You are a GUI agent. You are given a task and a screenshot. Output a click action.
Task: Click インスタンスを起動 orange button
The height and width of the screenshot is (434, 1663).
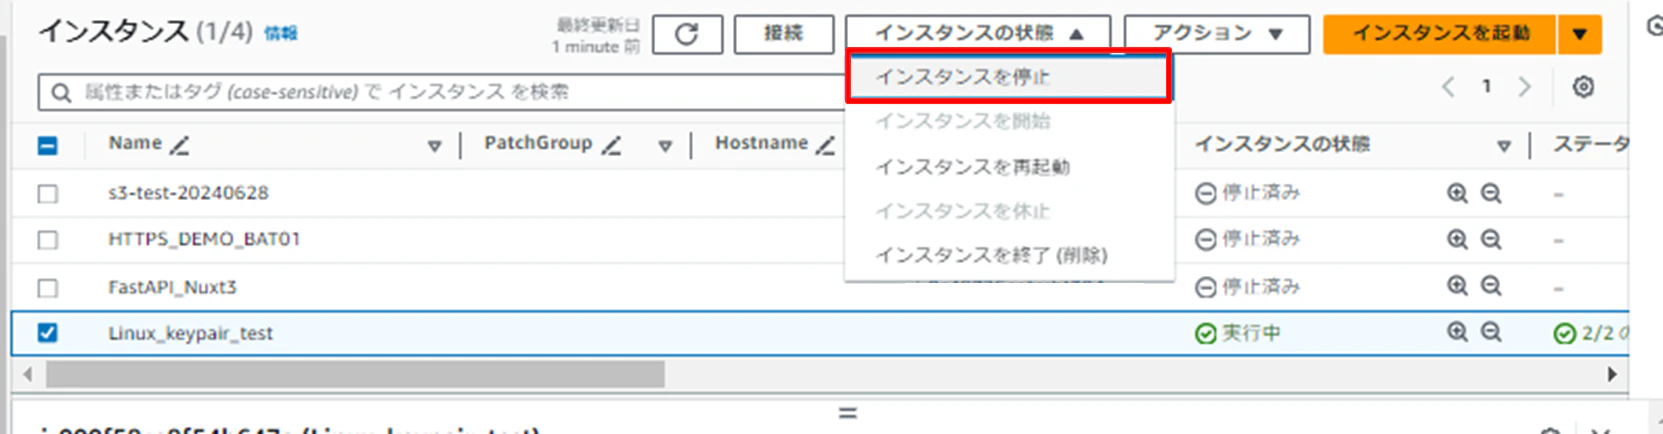click(1440, 34)
